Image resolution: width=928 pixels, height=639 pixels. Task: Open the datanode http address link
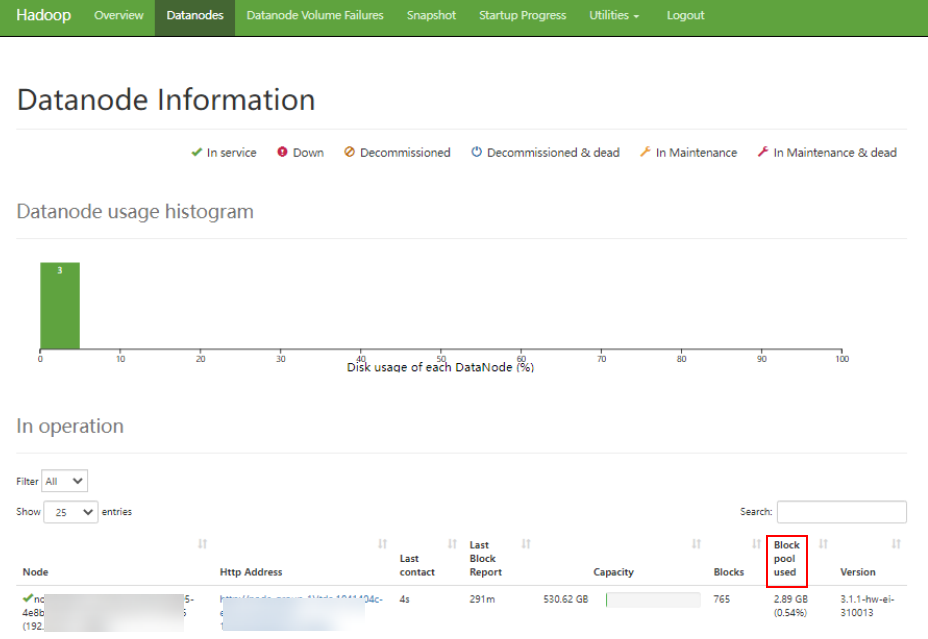301,612
